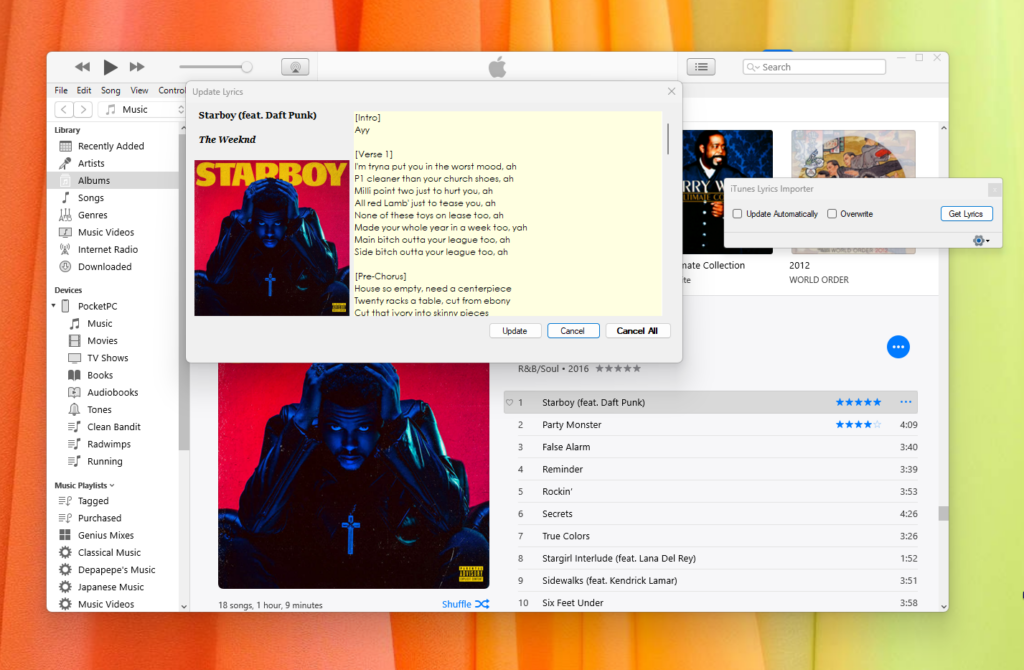Image resolution: width=1024 pixels, height=670 pixels.
Task: Open the Music media type dropdown
Action: tap(145, 110)
